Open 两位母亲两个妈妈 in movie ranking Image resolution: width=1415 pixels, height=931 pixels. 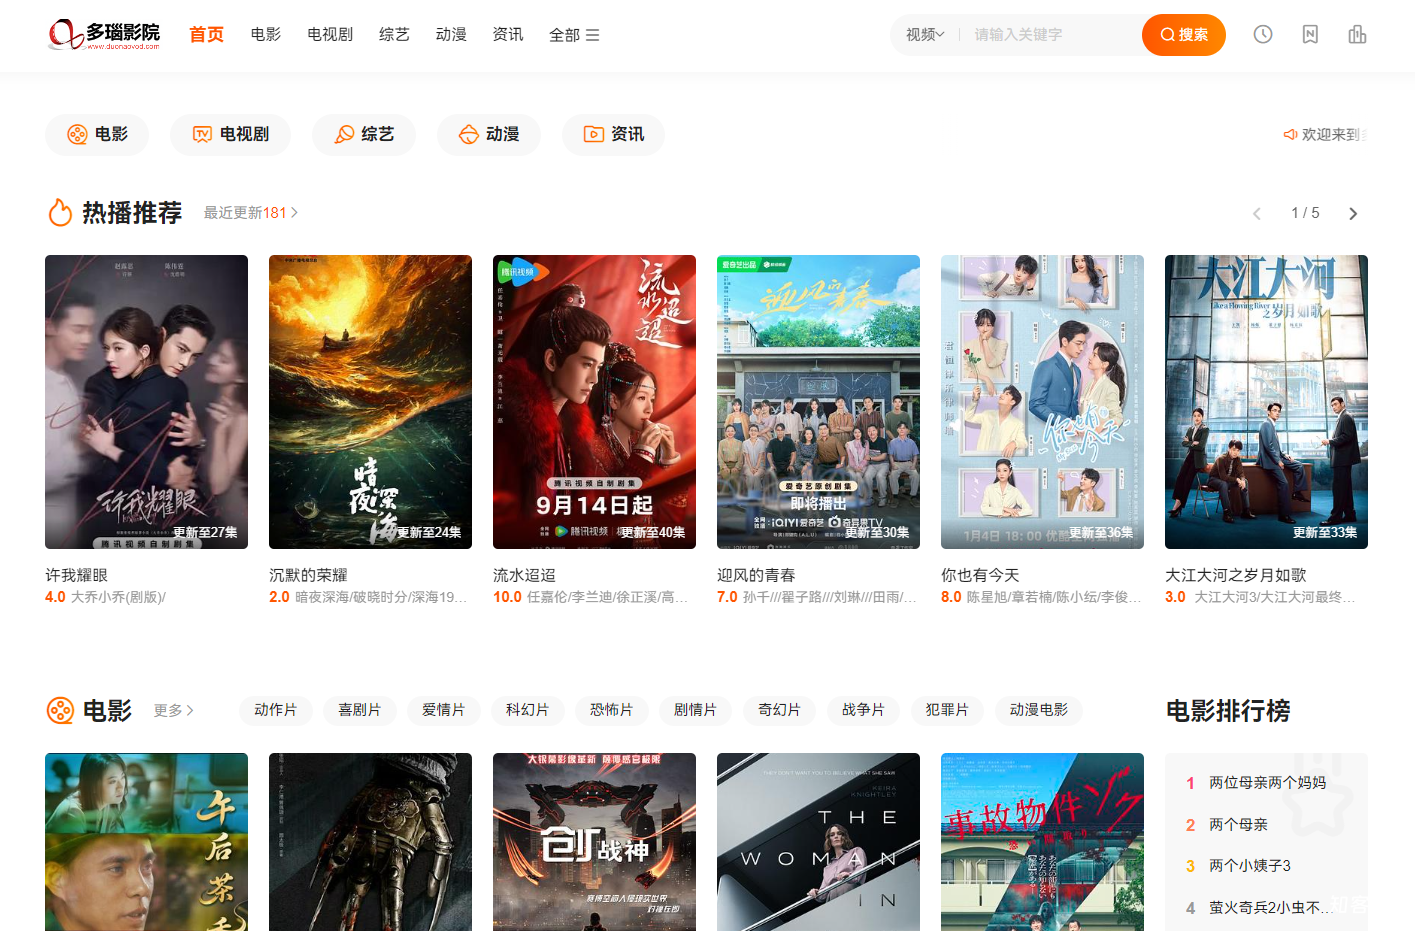click(1267, 783)
